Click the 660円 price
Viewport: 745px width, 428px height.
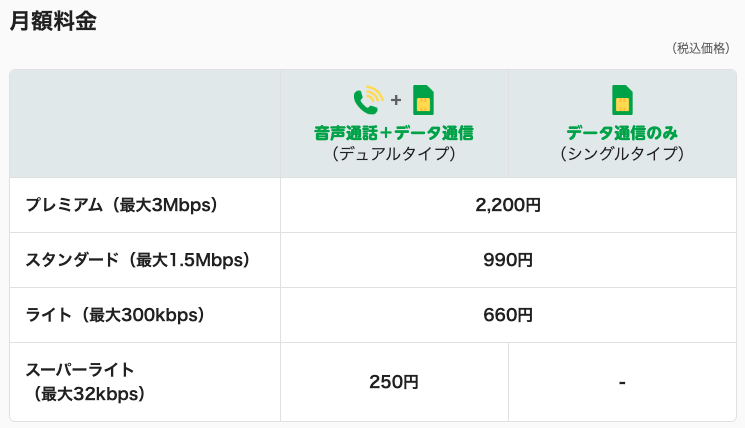coord(508,315)
